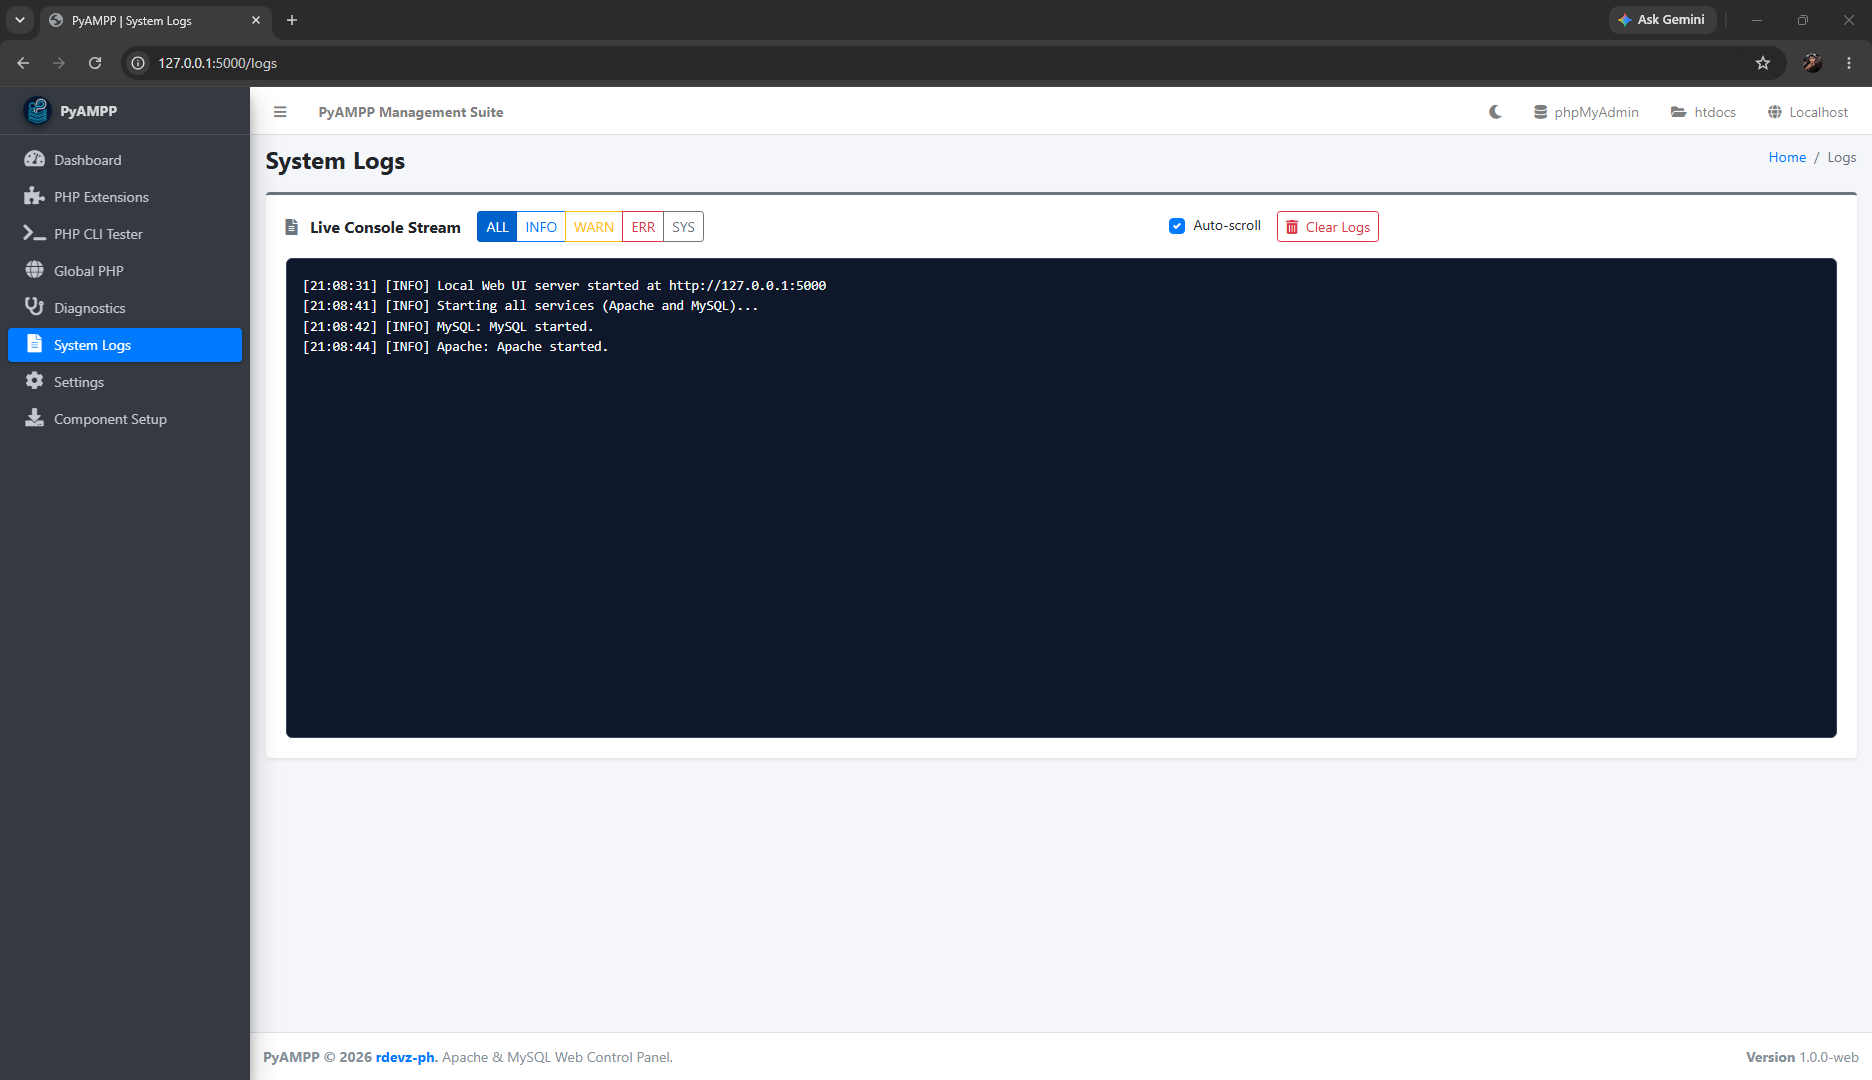Click the System Logs document icon
1872x1080 pixels.
[35, 344]
